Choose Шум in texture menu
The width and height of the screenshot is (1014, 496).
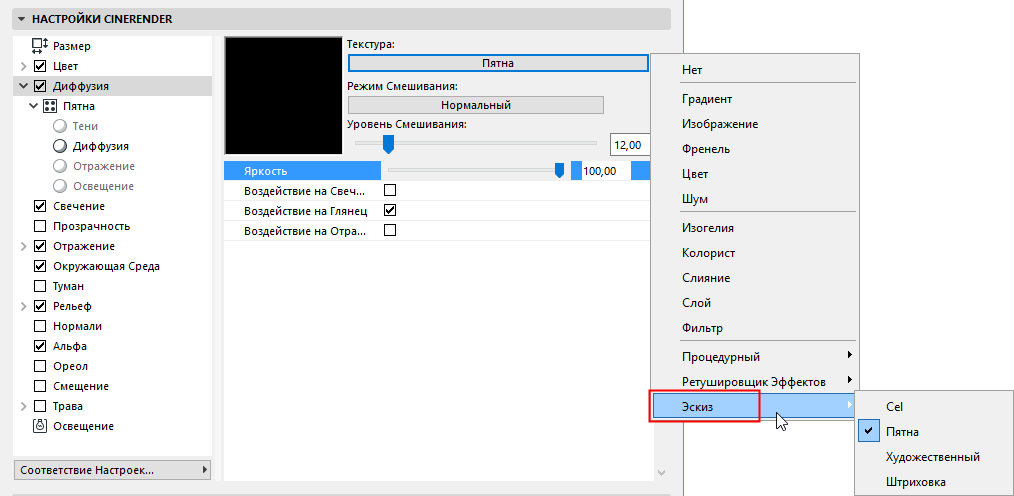point(754,199)
